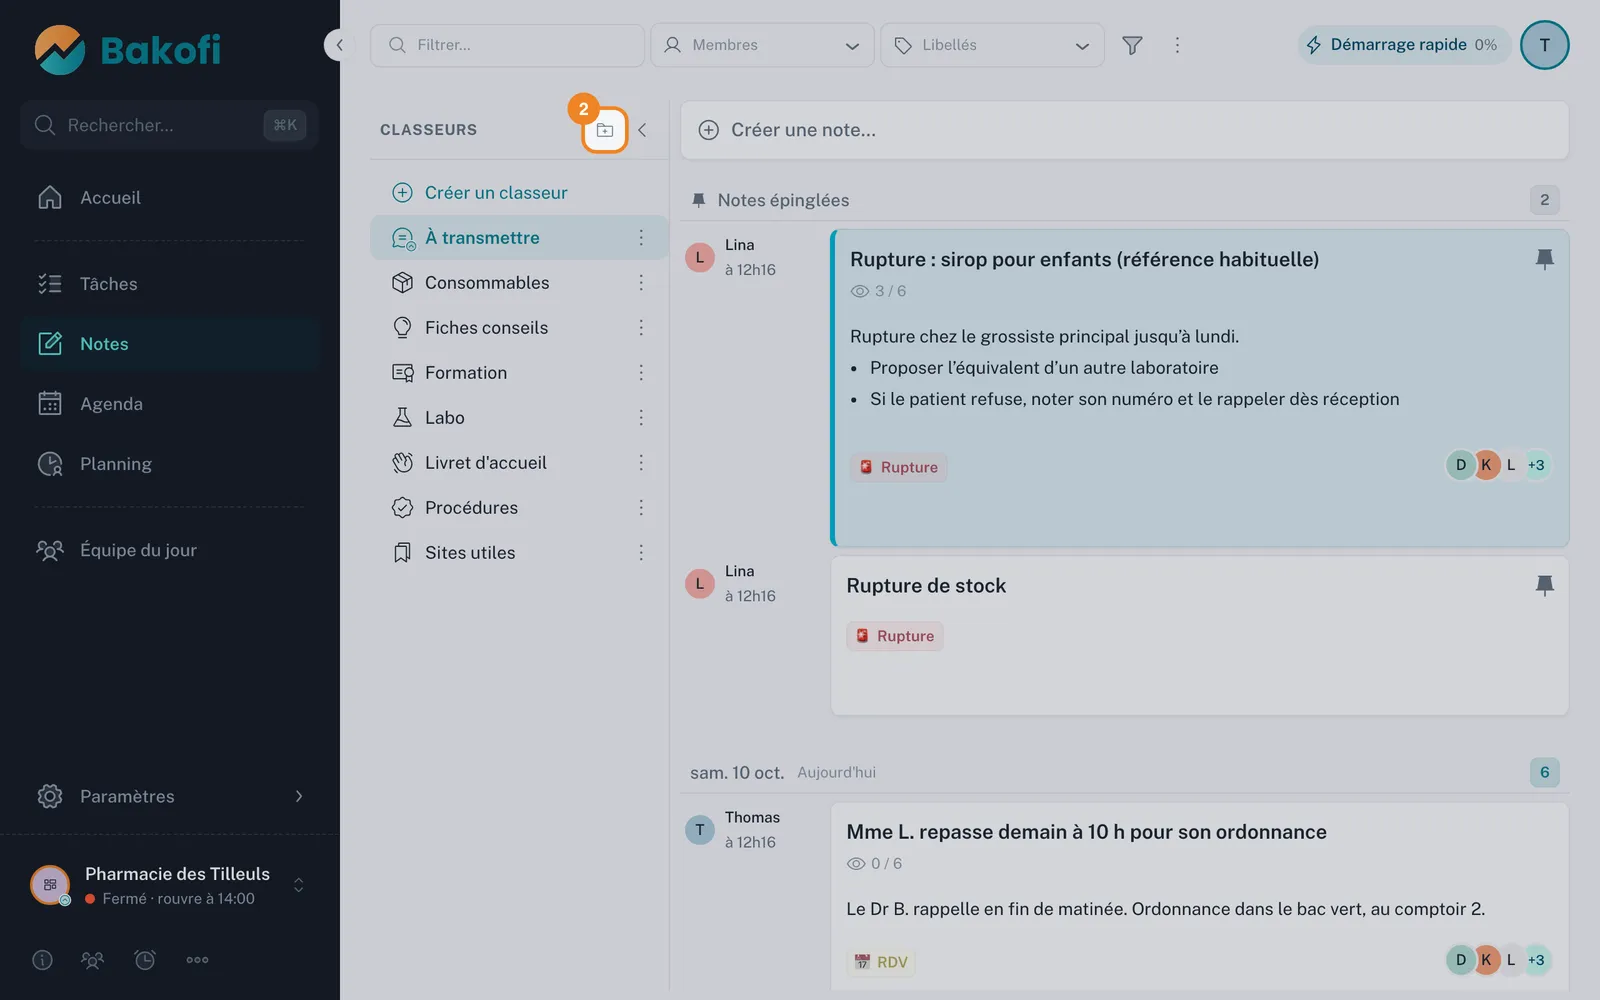Open the Membres dropdown
Viewport: 1600px width, 1000px height.
pyautogui.click(x=763, y=45)
